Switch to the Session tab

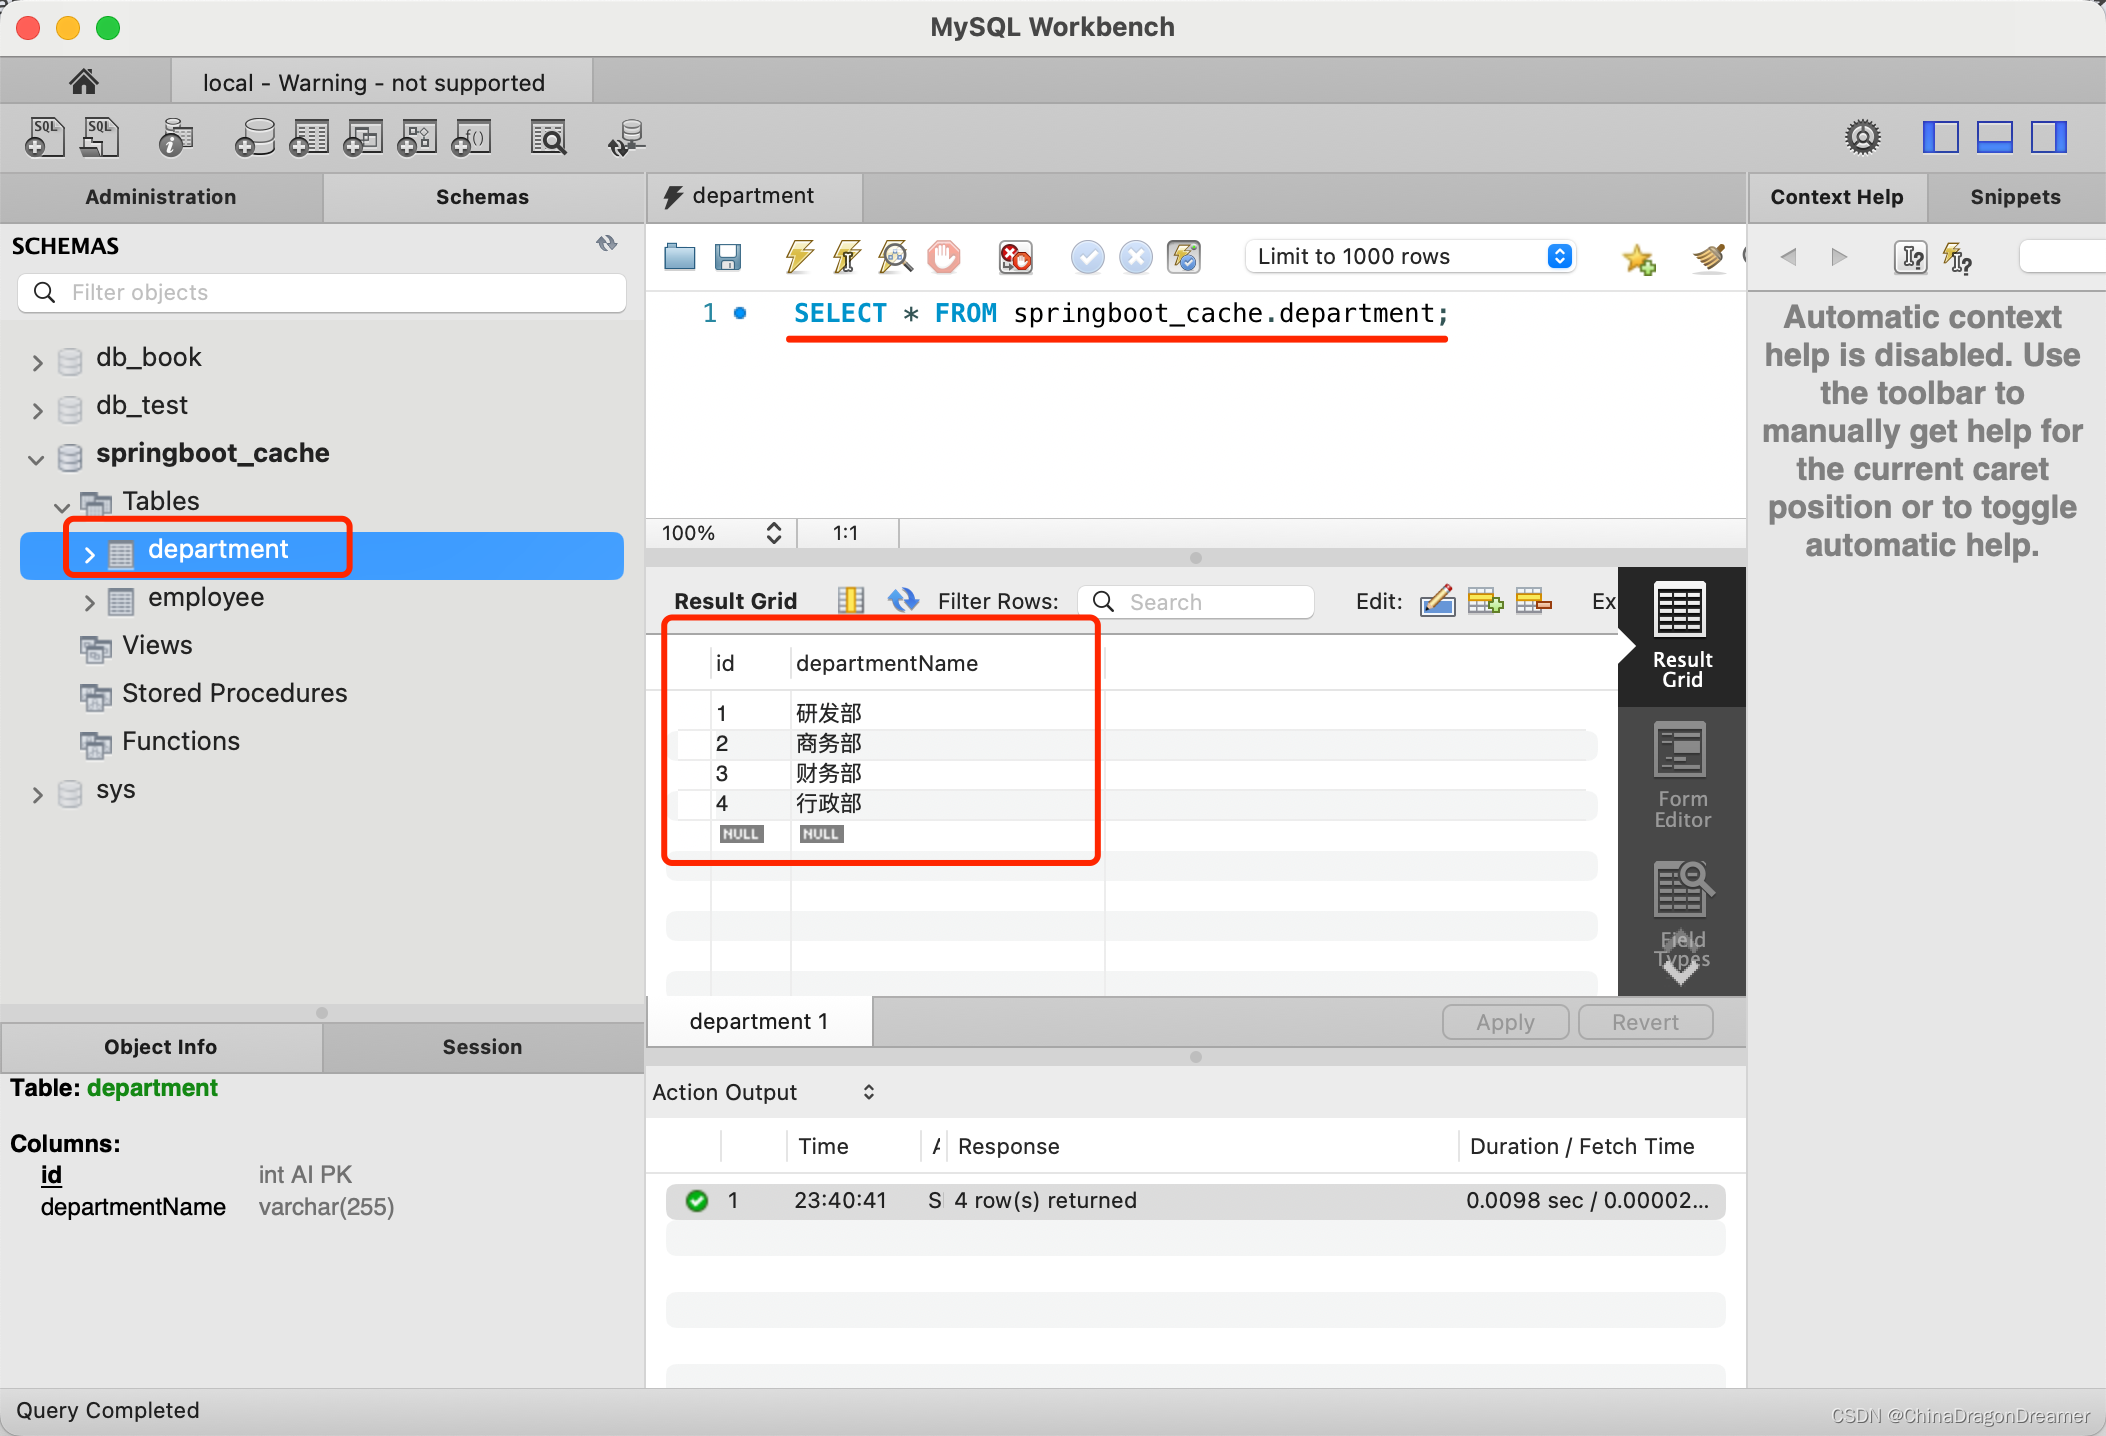click(x=483, y=1047)
